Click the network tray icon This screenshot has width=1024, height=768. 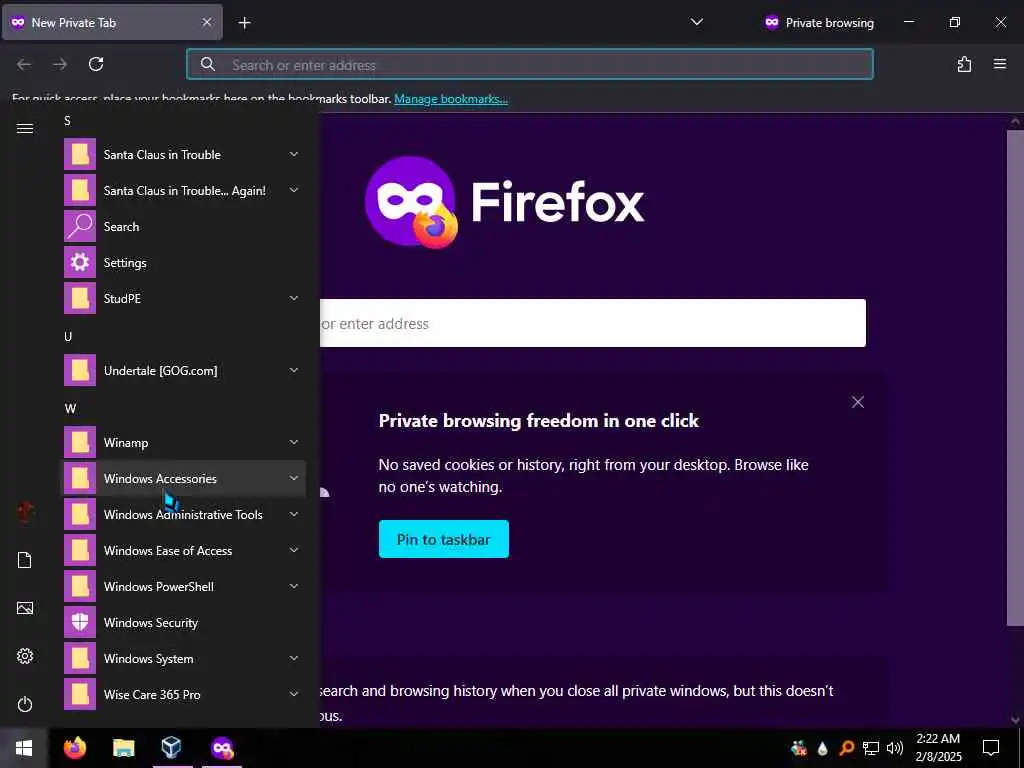[871, 748]
